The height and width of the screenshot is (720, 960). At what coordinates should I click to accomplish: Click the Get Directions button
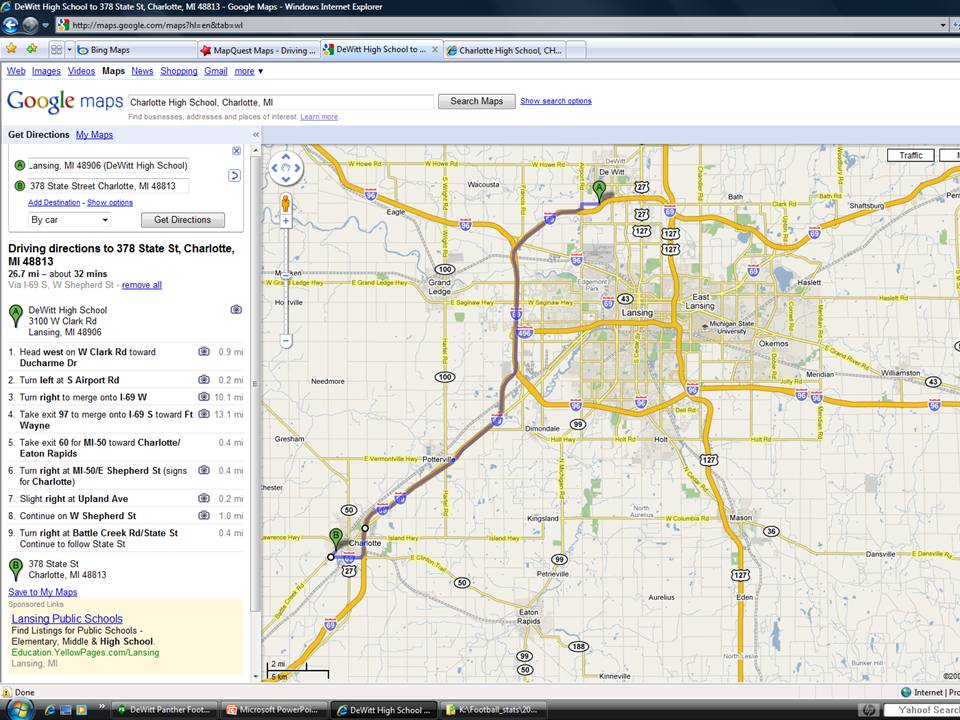pos(182,220)
